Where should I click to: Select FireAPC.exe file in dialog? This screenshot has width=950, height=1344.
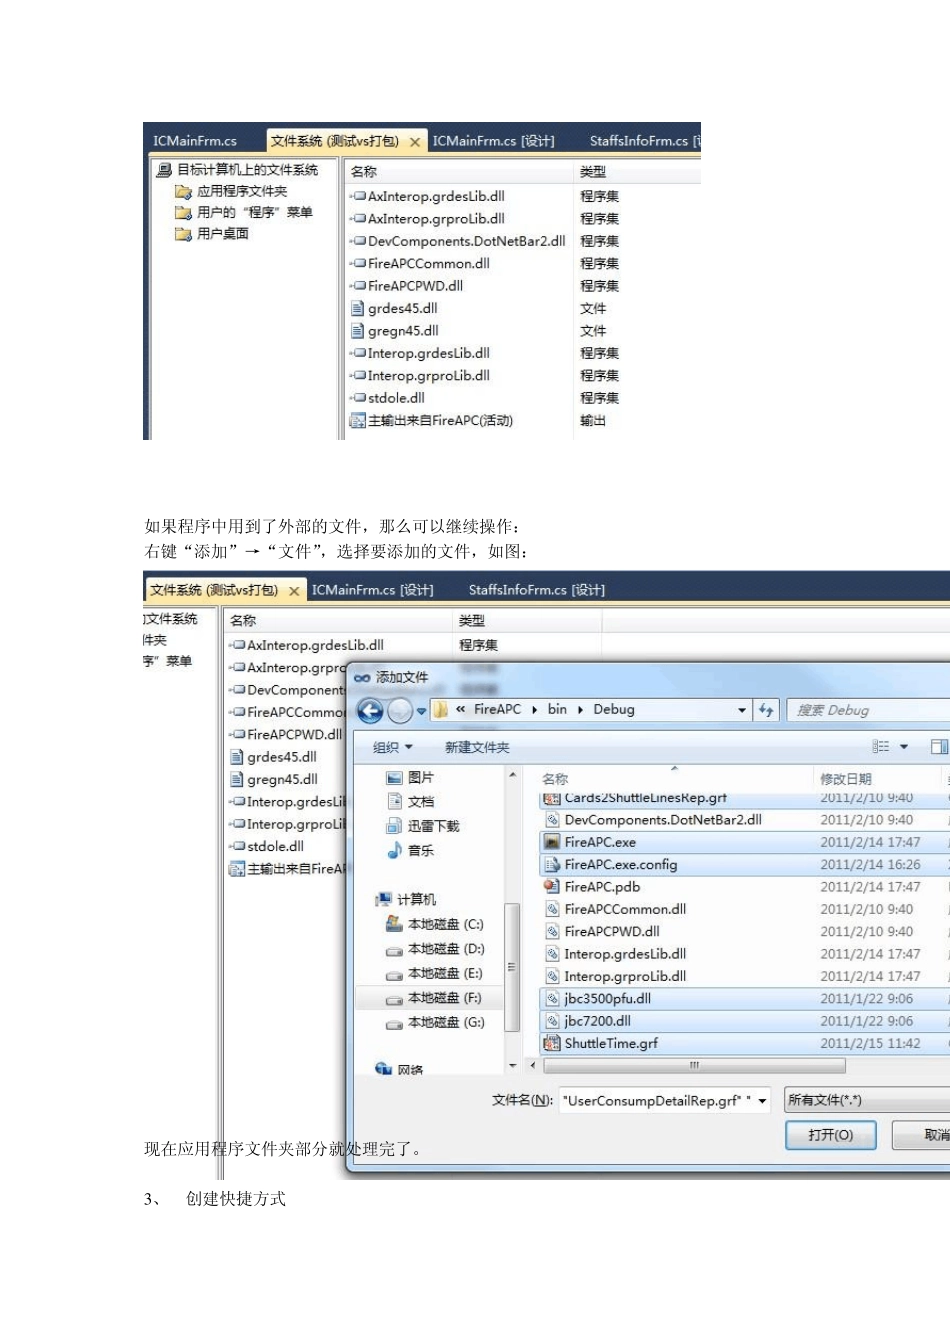point(743,842)
